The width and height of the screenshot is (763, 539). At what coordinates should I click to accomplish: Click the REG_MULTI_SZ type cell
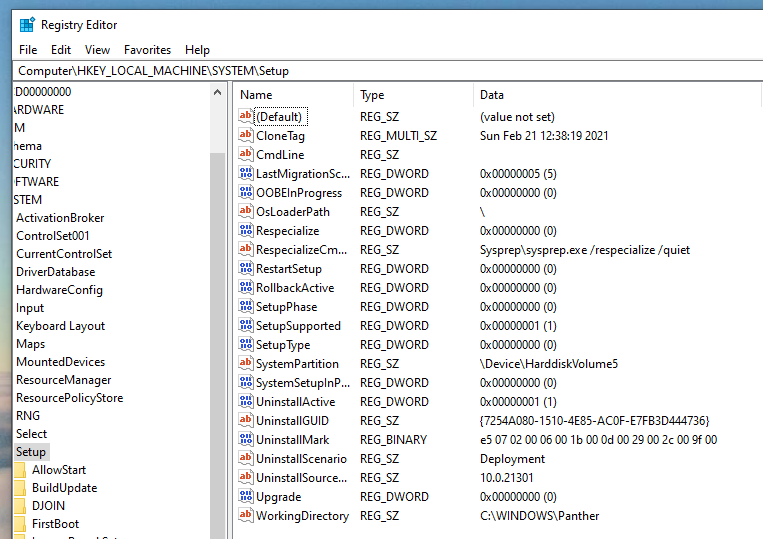click(399, 136)
